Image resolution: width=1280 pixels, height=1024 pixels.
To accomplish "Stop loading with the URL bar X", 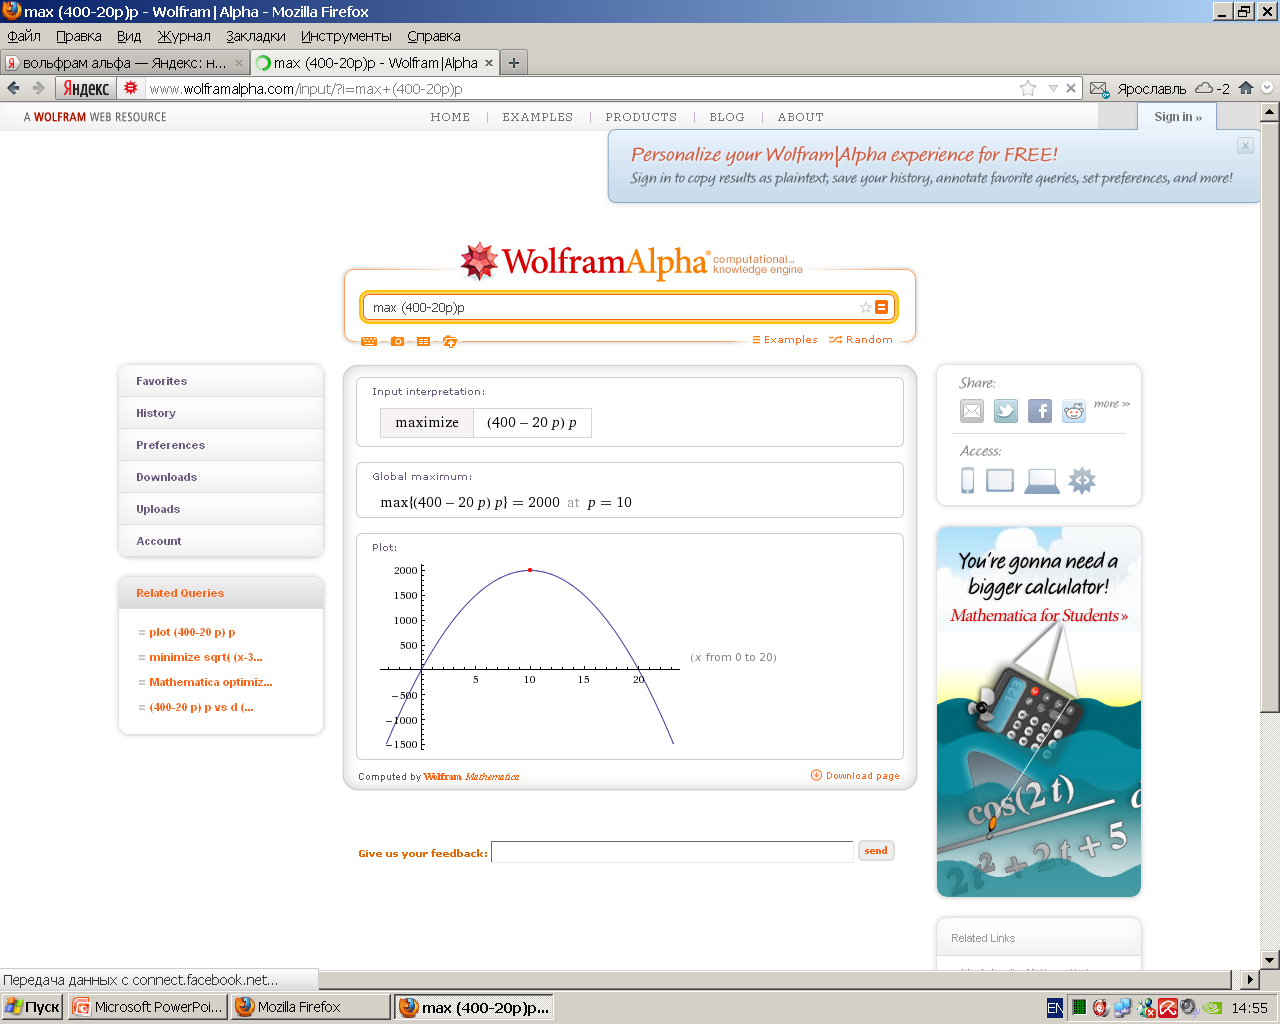I will point(1071,88).
